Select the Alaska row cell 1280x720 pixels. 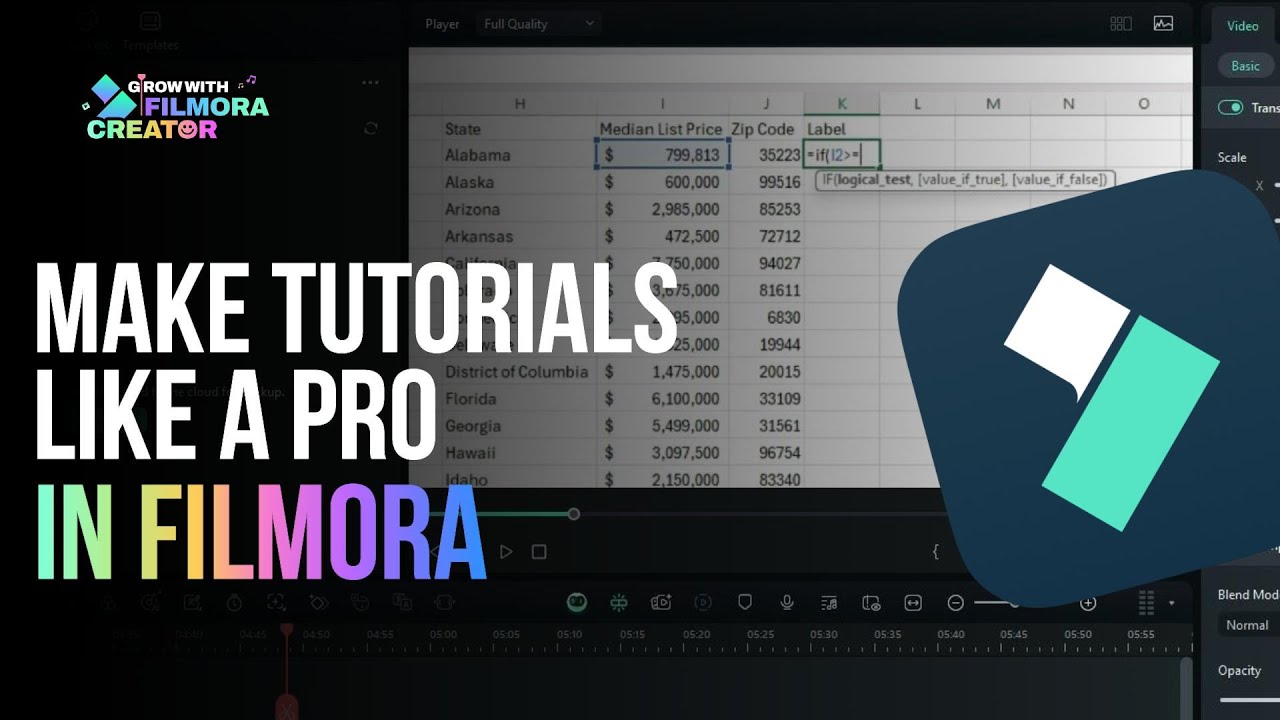pos(520,182)
